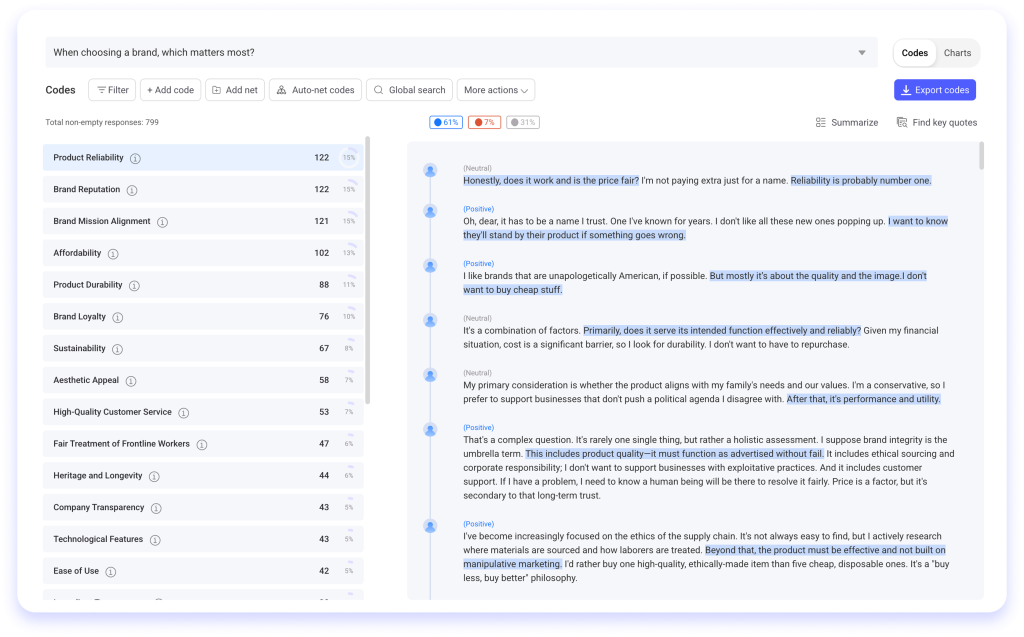
Task: Toggle the 61% positive sentiment filter
Action: coord(446,121)
